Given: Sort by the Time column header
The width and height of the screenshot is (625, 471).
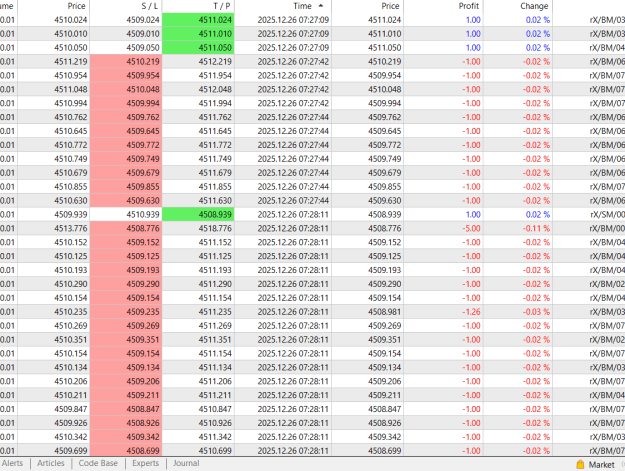Looking at the screenshot, I should 283,6.
